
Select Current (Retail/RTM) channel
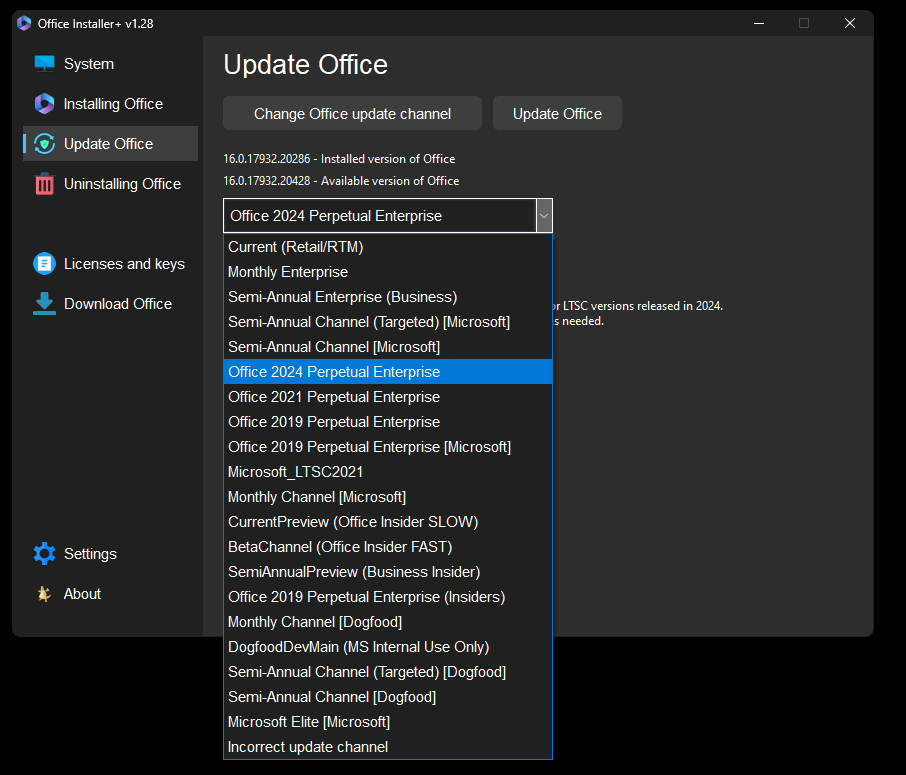coord(388,247)
